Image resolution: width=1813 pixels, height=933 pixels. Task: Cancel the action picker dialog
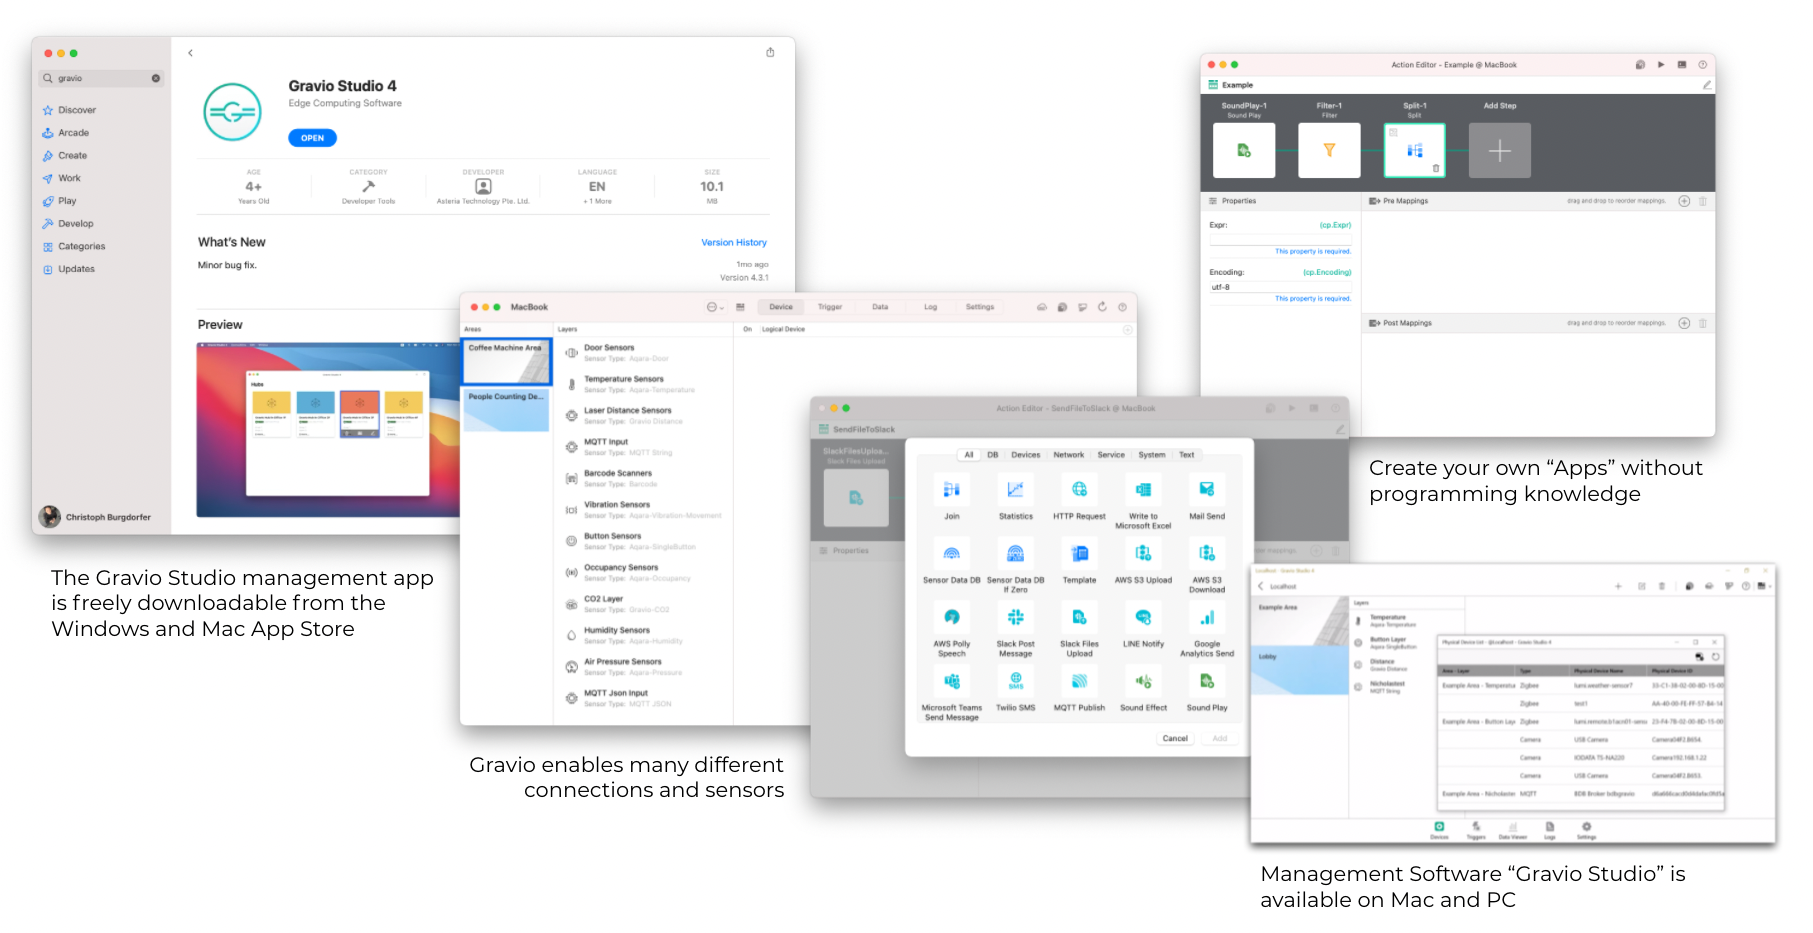pyautogui.click(x=1175, y=738)
